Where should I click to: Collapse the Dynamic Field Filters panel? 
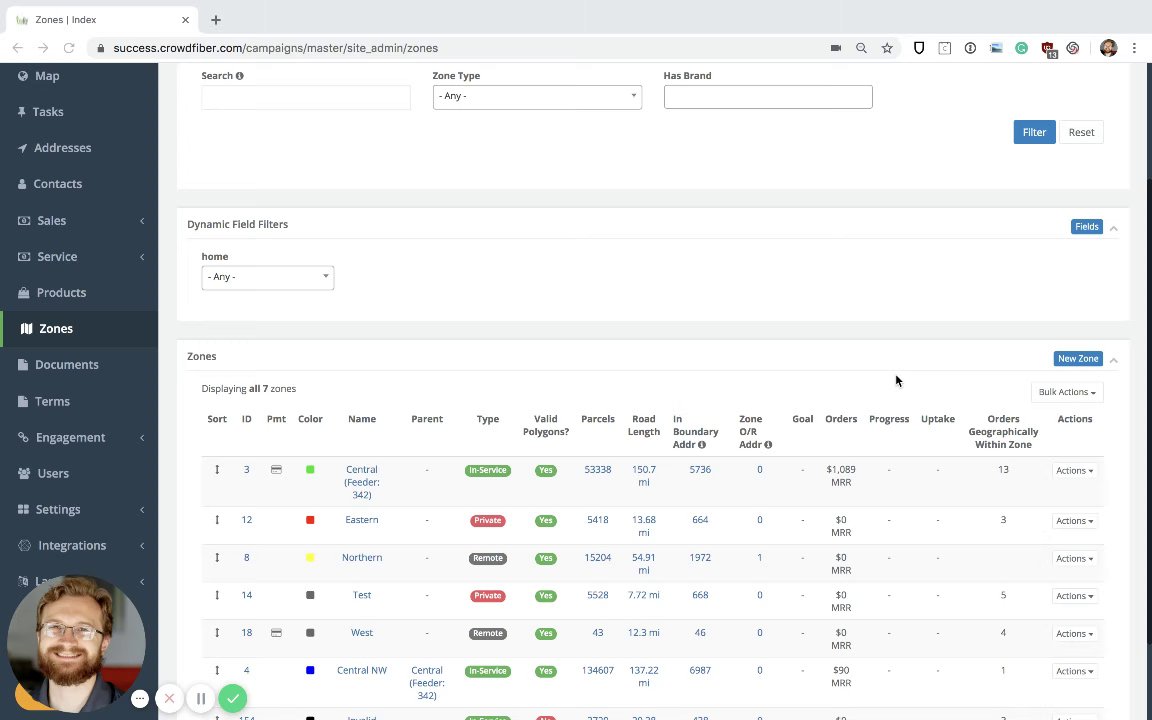[x=1114, y=228]
